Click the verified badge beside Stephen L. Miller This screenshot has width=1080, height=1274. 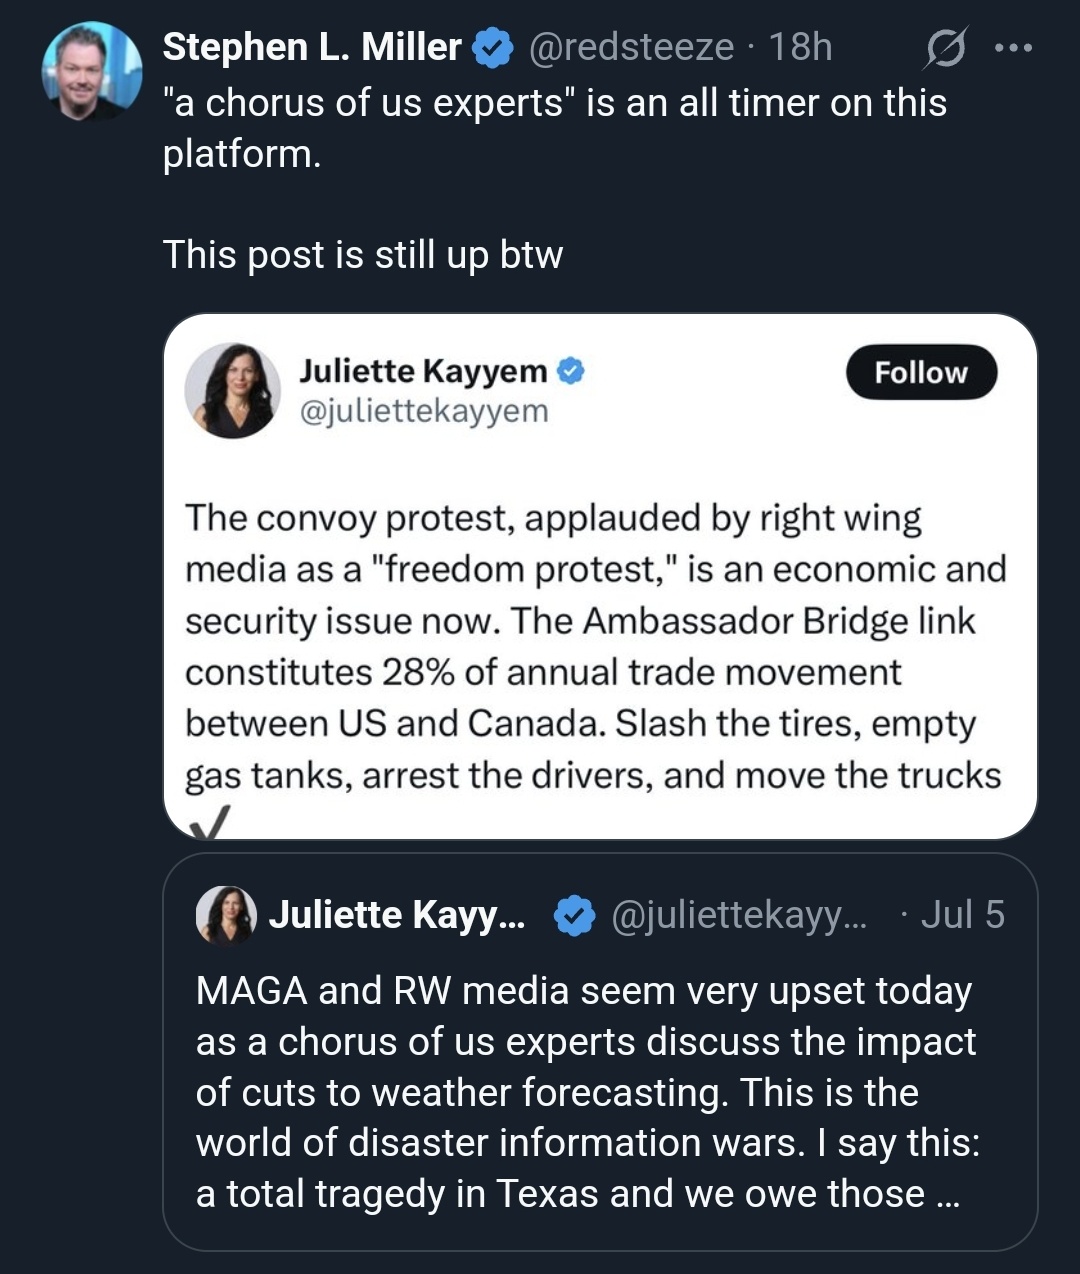492,47
